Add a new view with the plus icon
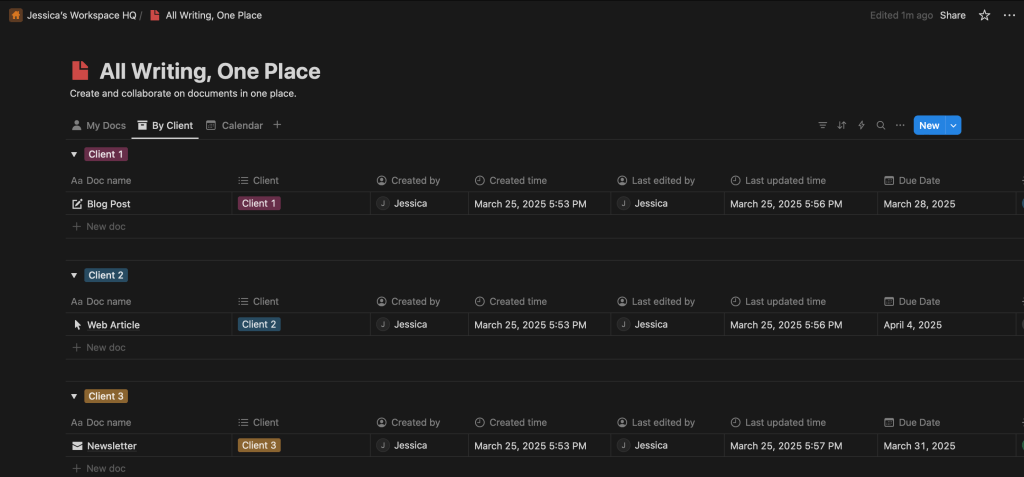Viewport: 1024px width, 477px height. click(x=277, y=125)
